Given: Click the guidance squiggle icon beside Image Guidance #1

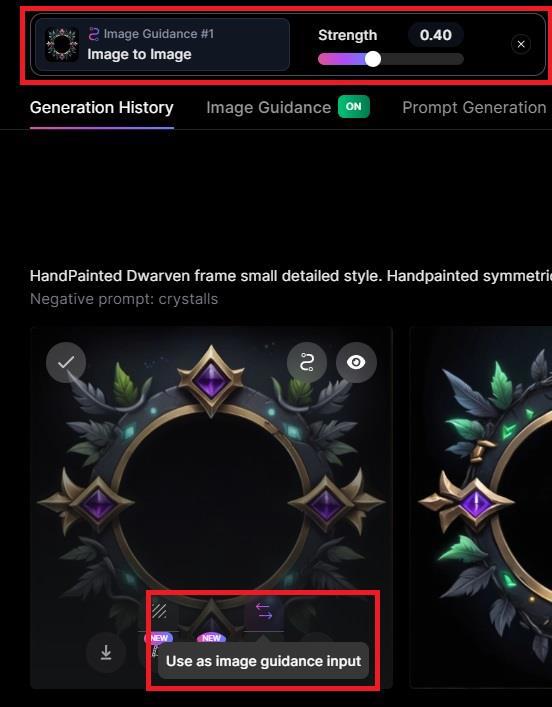Looking at the screenshot, I should [94, 34].
